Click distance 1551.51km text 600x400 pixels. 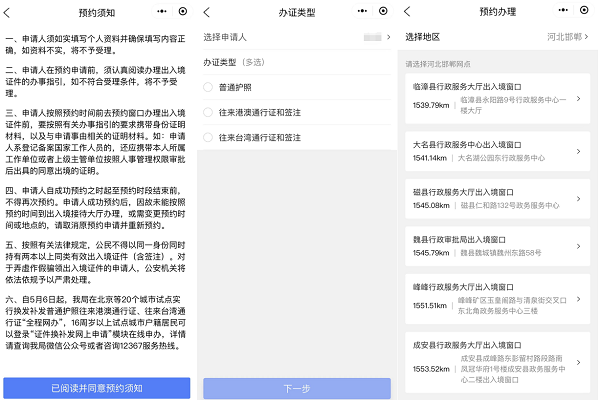[x=430, y=305]
